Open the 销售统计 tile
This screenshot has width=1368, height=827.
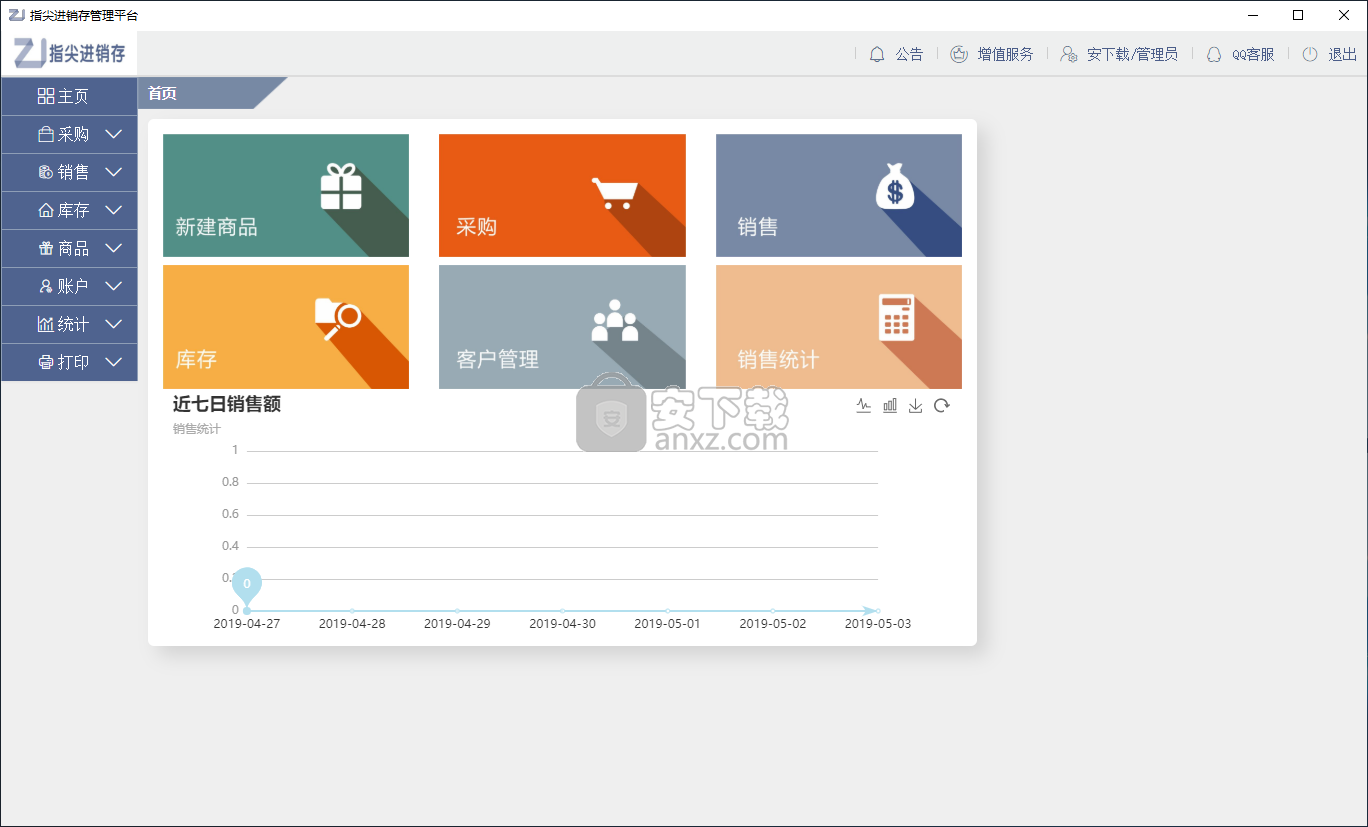tap(839, 327)
